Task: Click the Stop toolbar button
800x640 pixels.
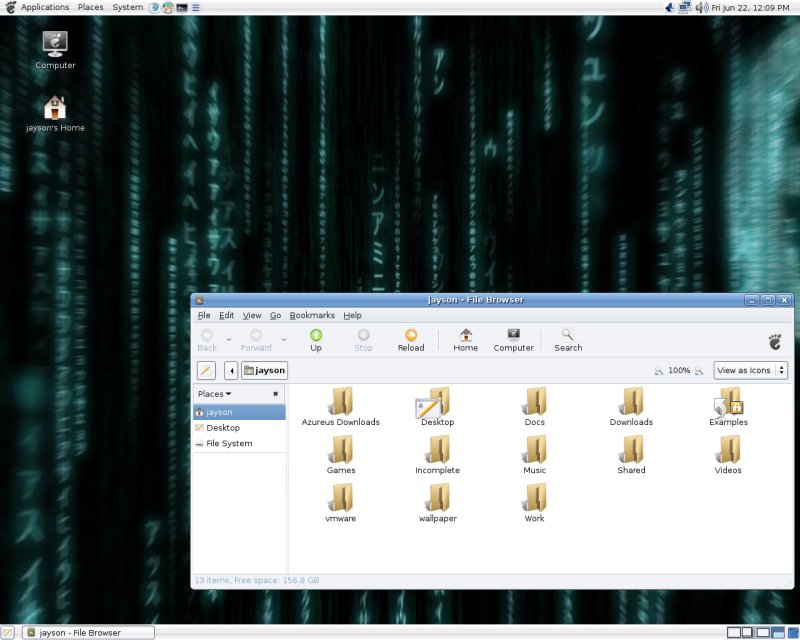Action: tap(363, 340)
